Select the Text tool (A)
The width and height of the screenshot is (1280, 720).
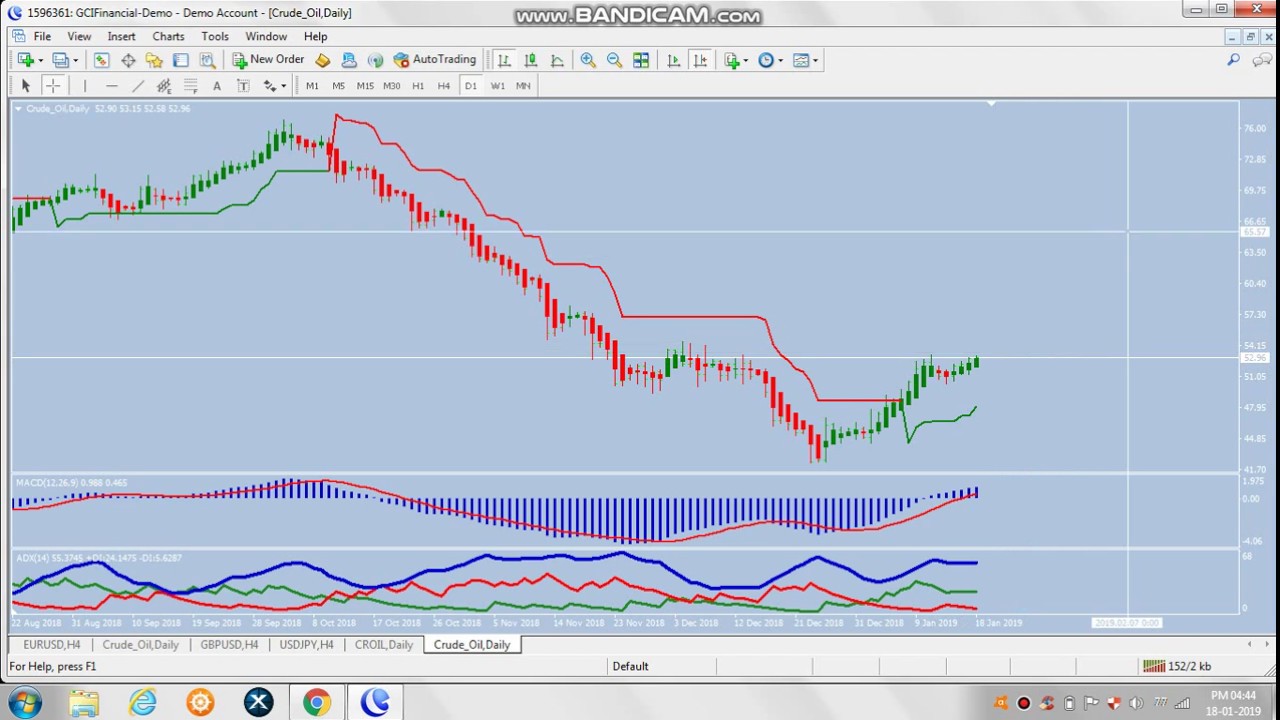[x=216, y=86]
